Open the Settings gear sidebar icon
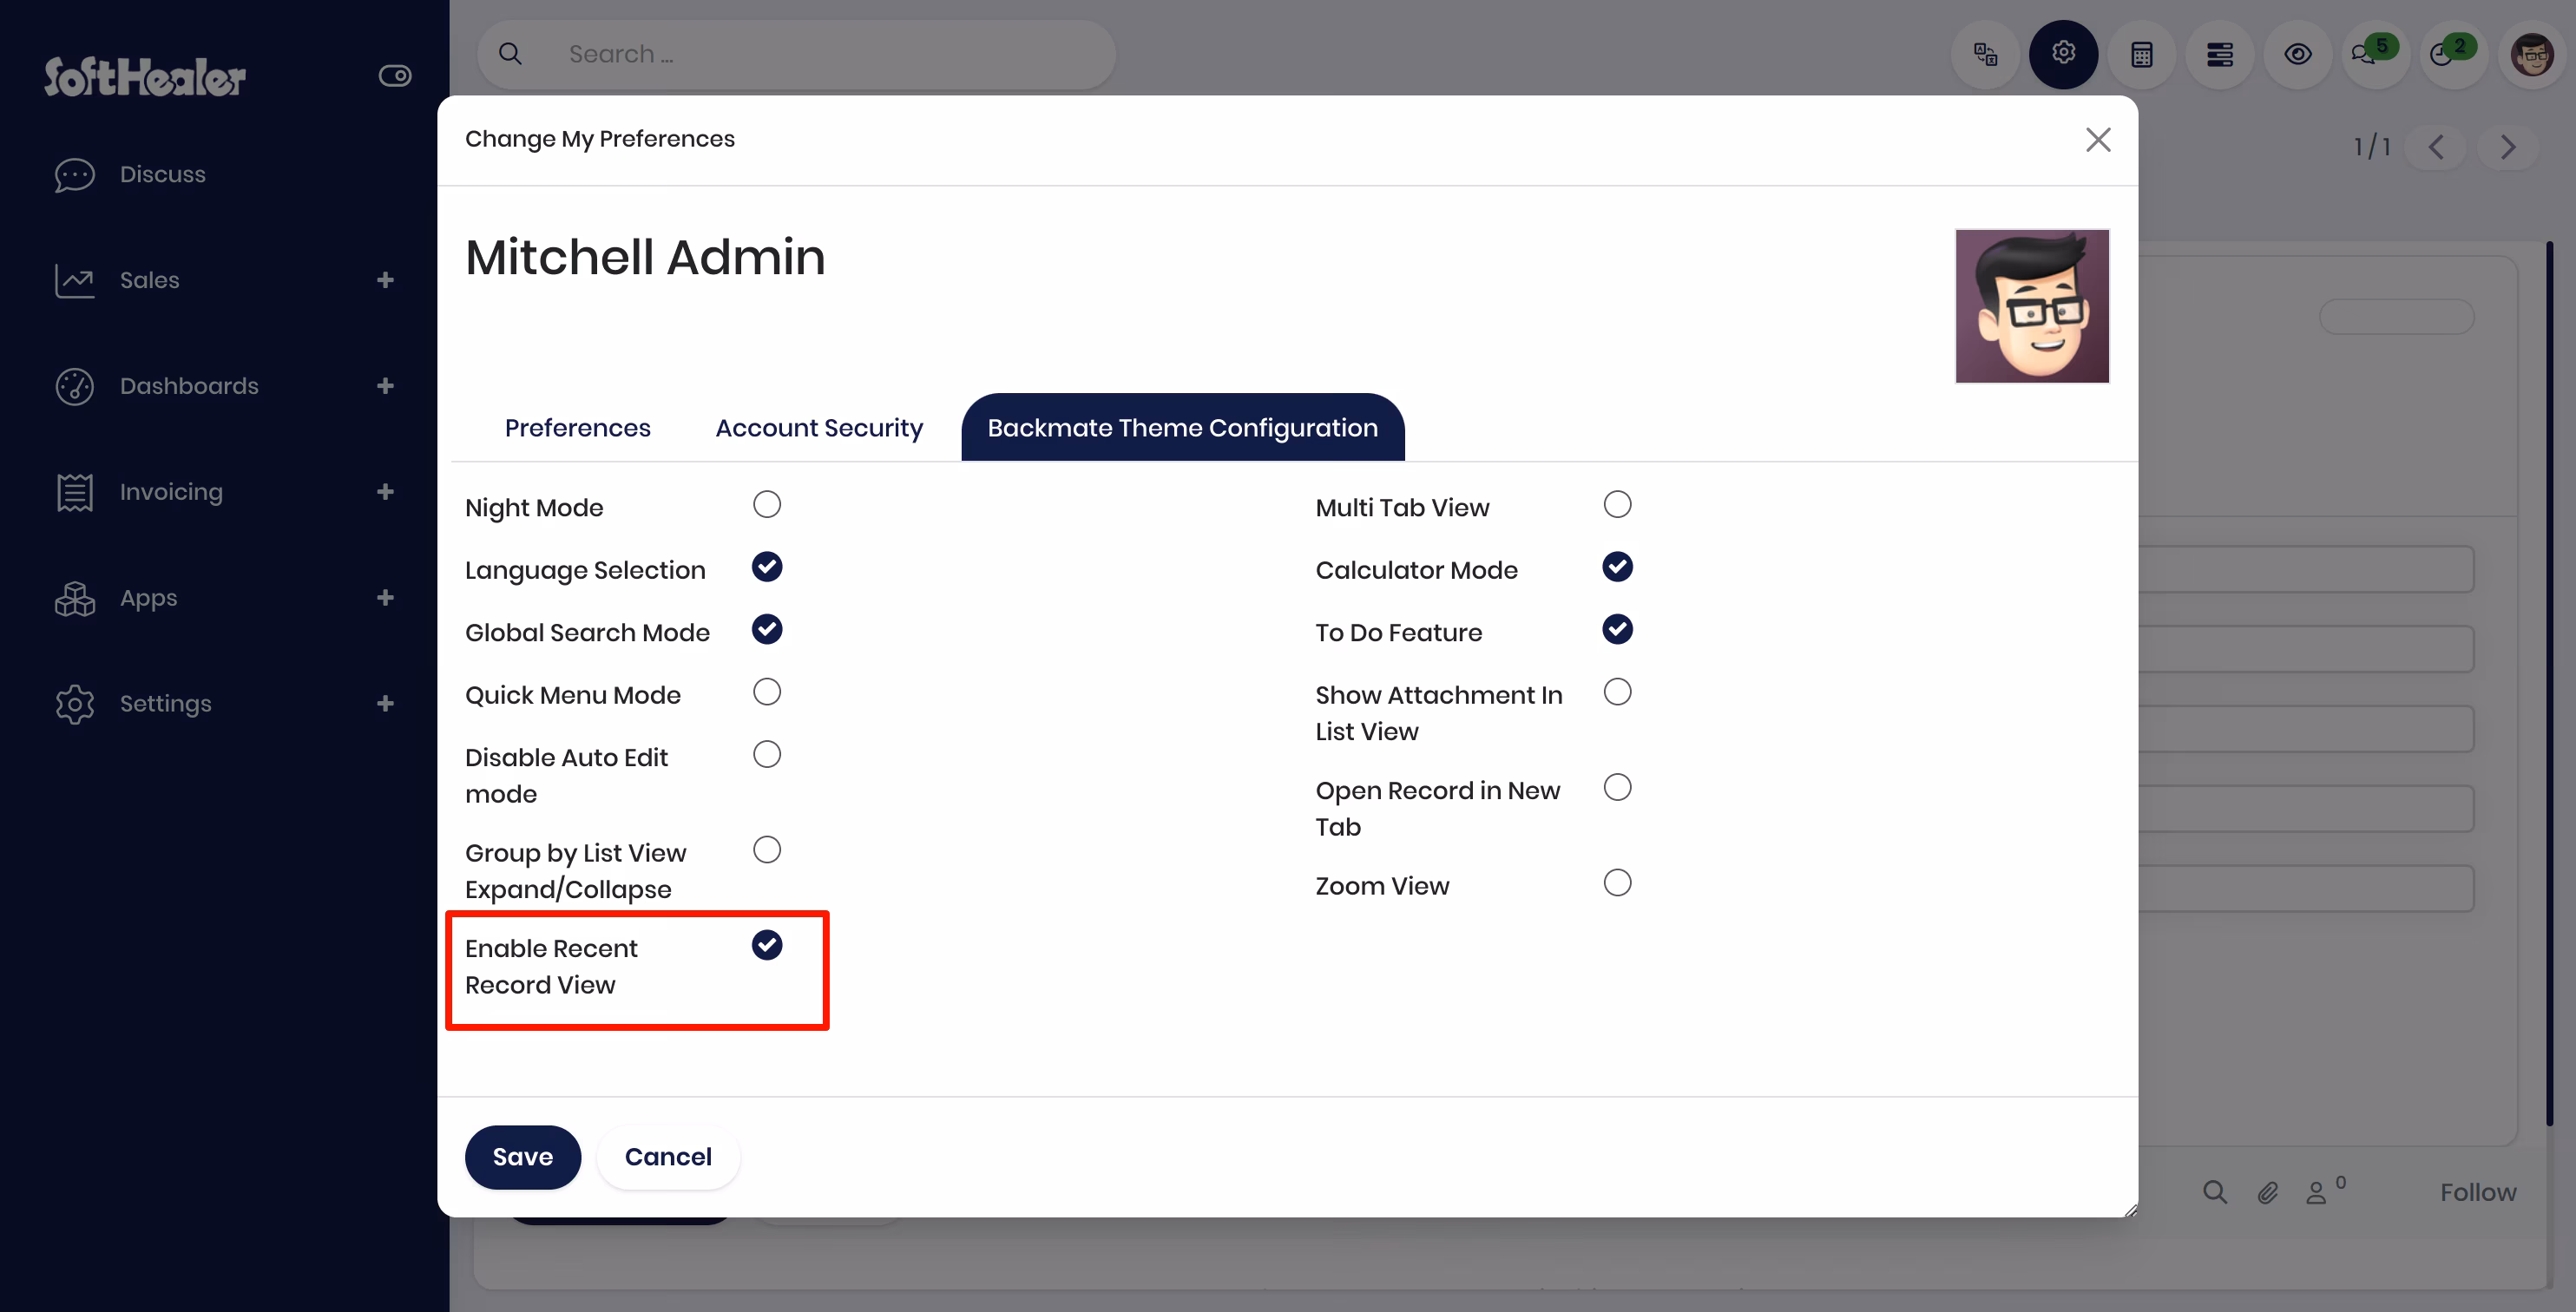 point(75,705)
